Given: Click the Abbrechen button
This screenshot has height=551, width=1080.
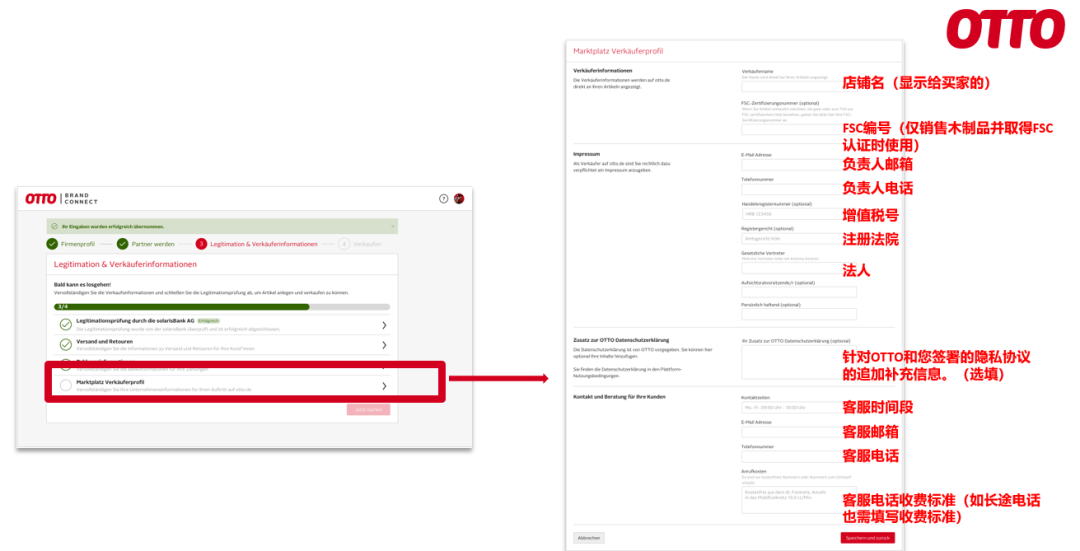Looking at the screenshot, I should click(x=589, y=537).
